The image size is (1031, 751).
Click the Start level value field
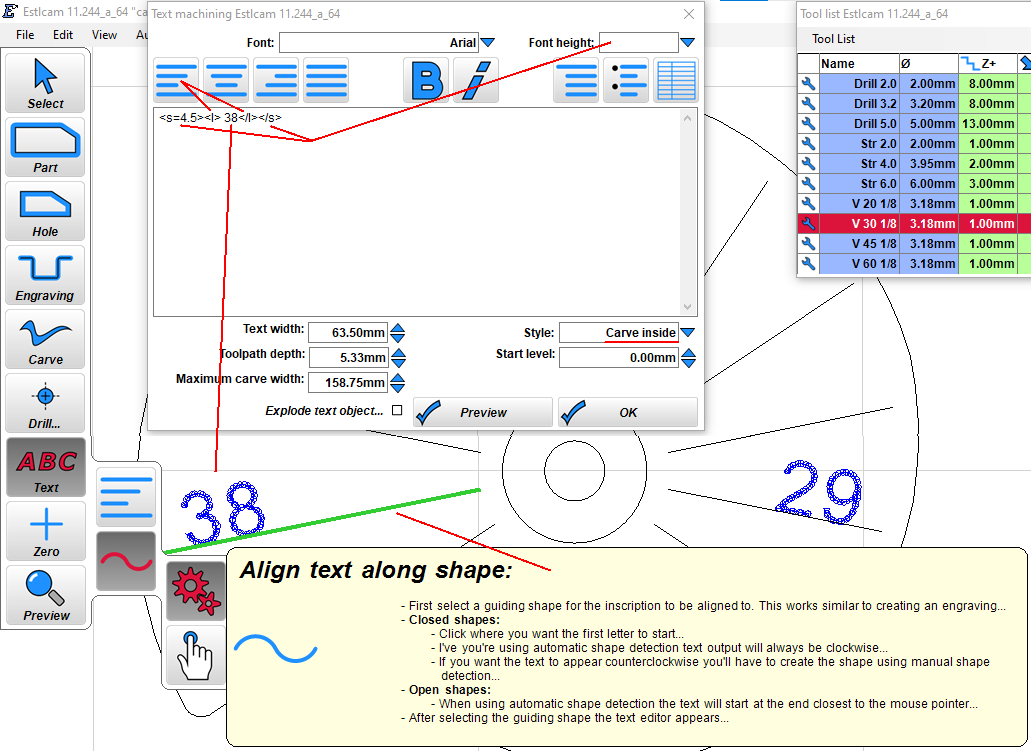[619, 358]
